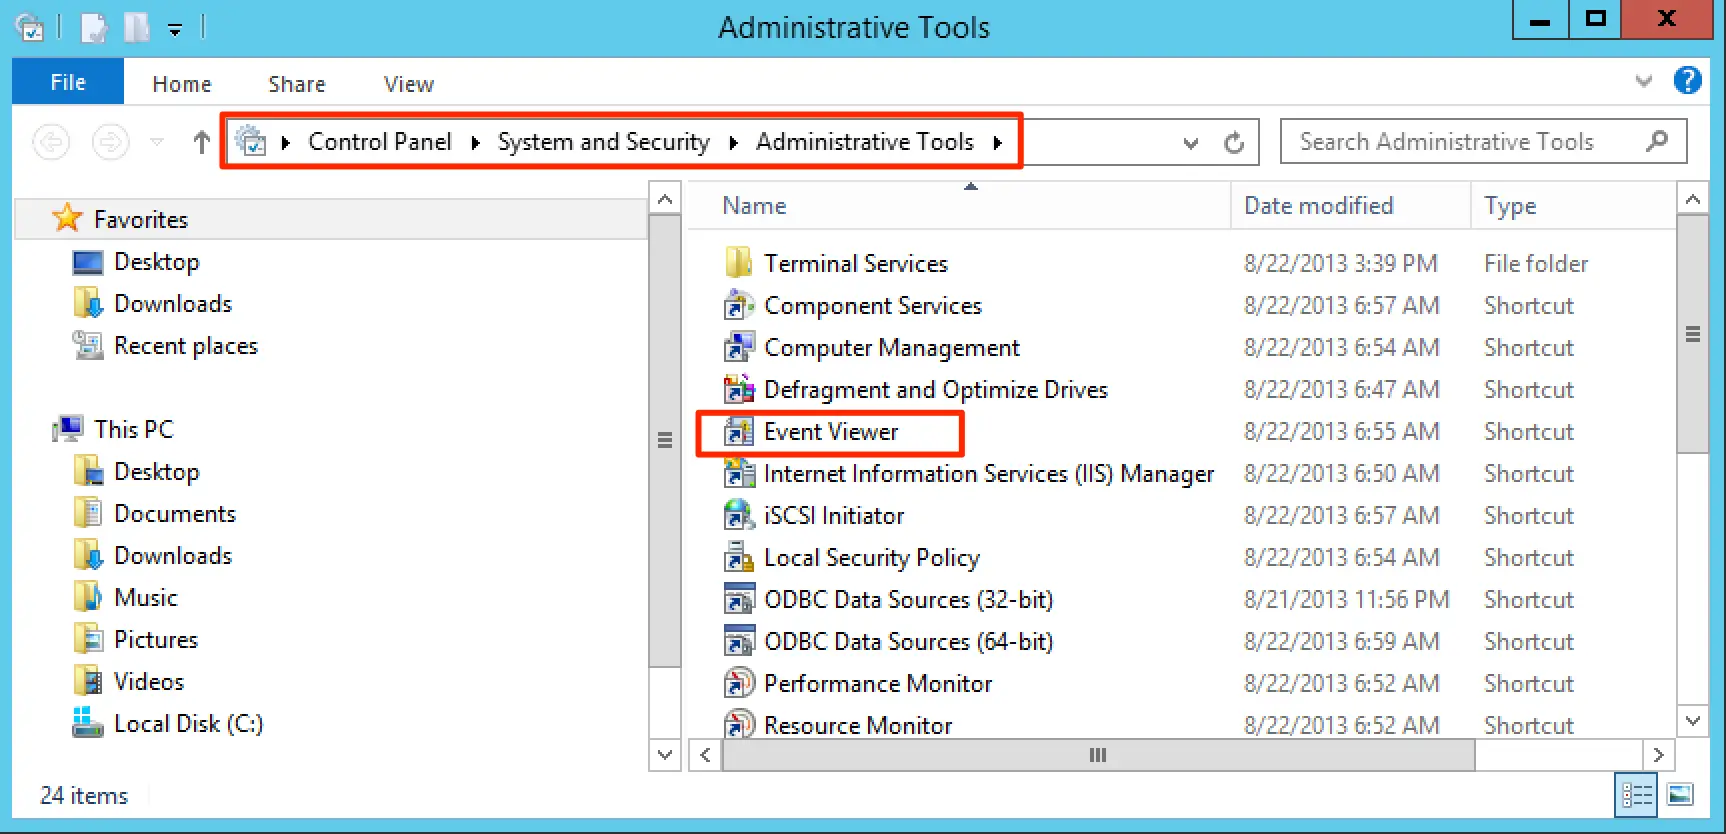Select ODBC Data Sources (32-bit) icon
1726x834 pixels.
(x=739, y=599)
